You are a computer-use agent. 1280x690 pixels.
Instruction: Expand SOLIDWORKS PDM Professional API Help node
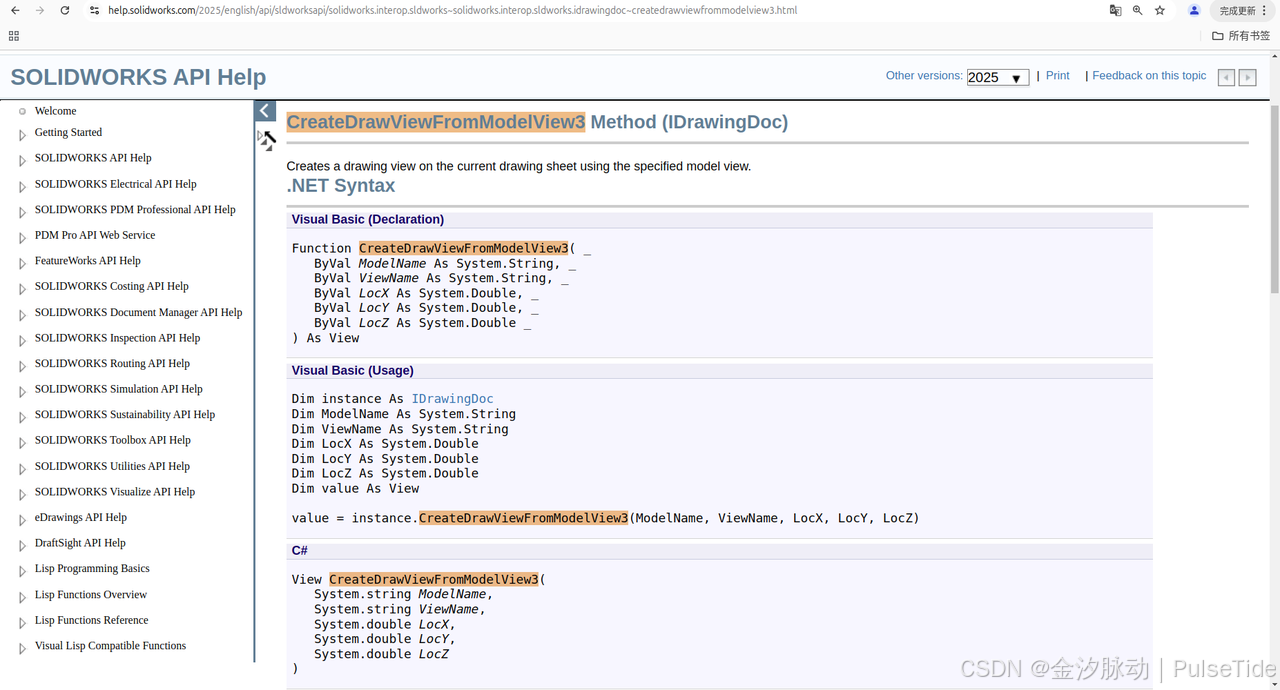click(22, 213)
